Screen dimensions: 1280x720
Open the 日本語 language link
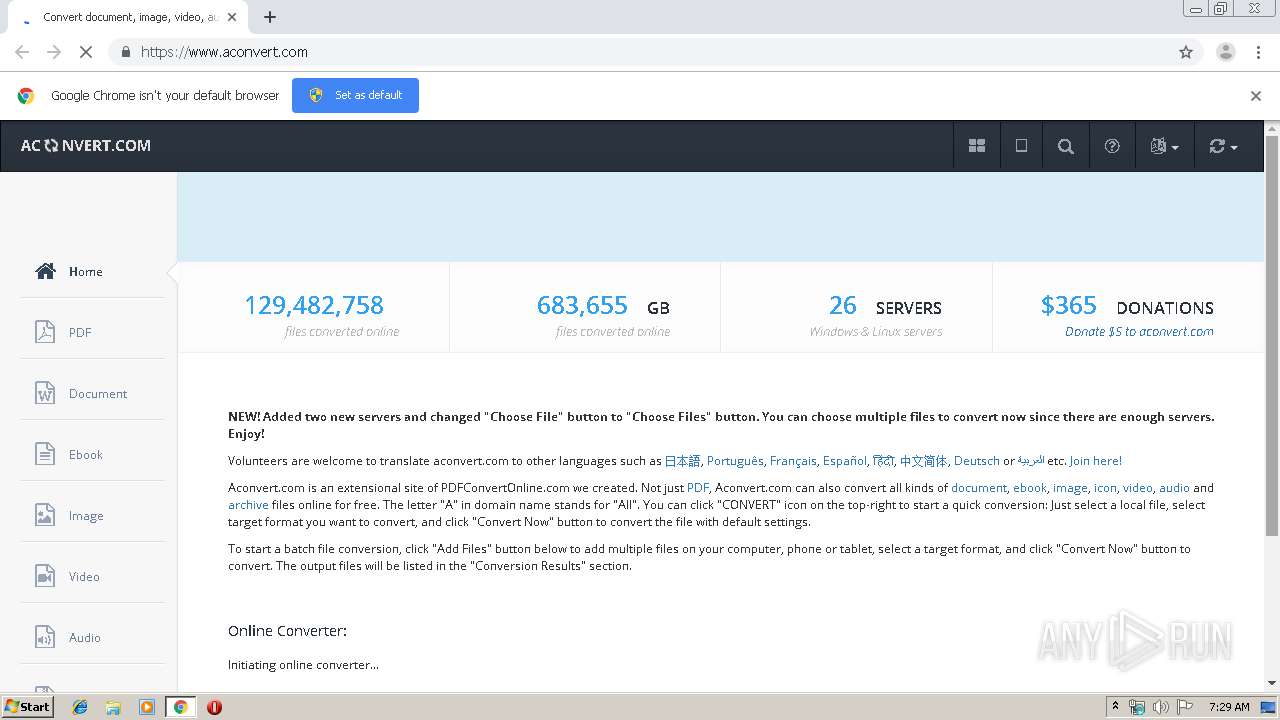tap(682, 461)
